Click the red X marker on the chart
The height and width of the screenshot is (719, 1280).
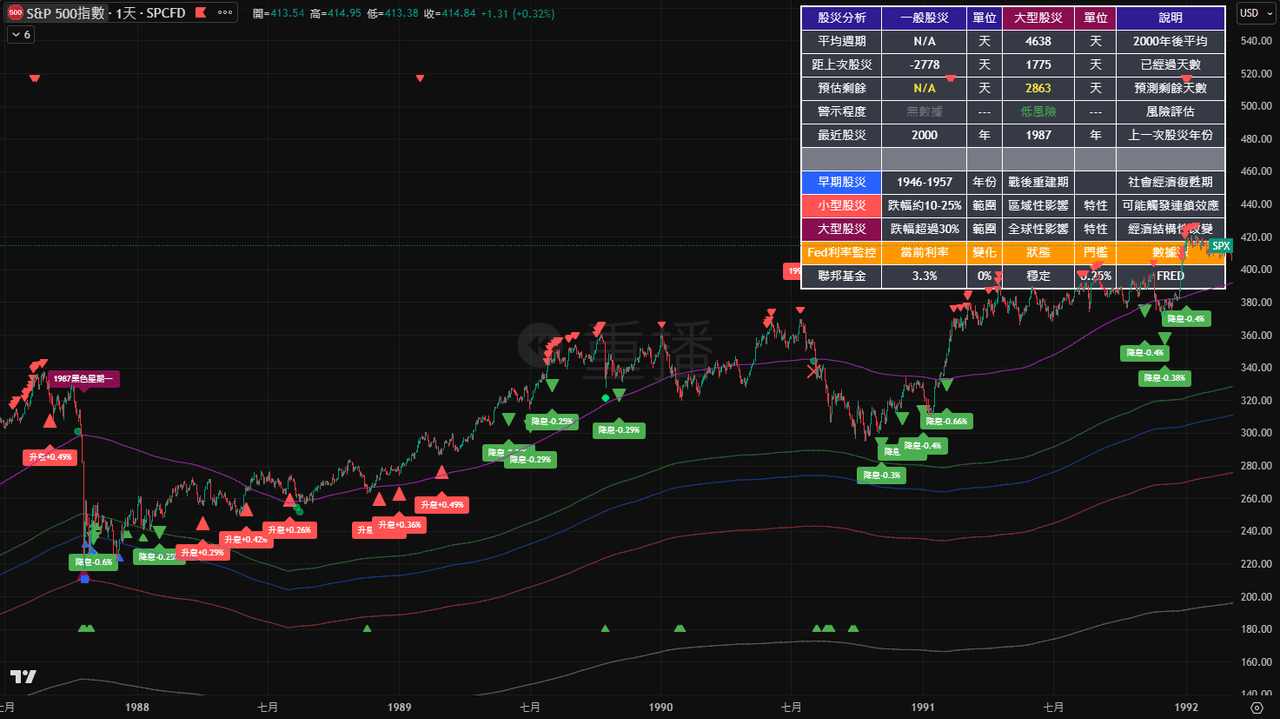814,371
